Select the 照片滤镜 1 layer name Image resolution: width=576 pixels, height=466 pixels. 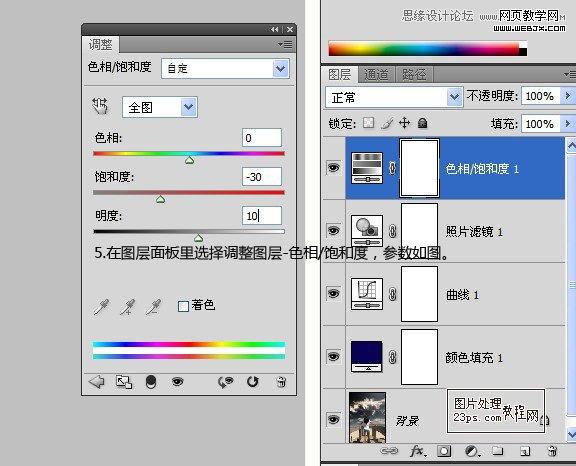[474, 232]
